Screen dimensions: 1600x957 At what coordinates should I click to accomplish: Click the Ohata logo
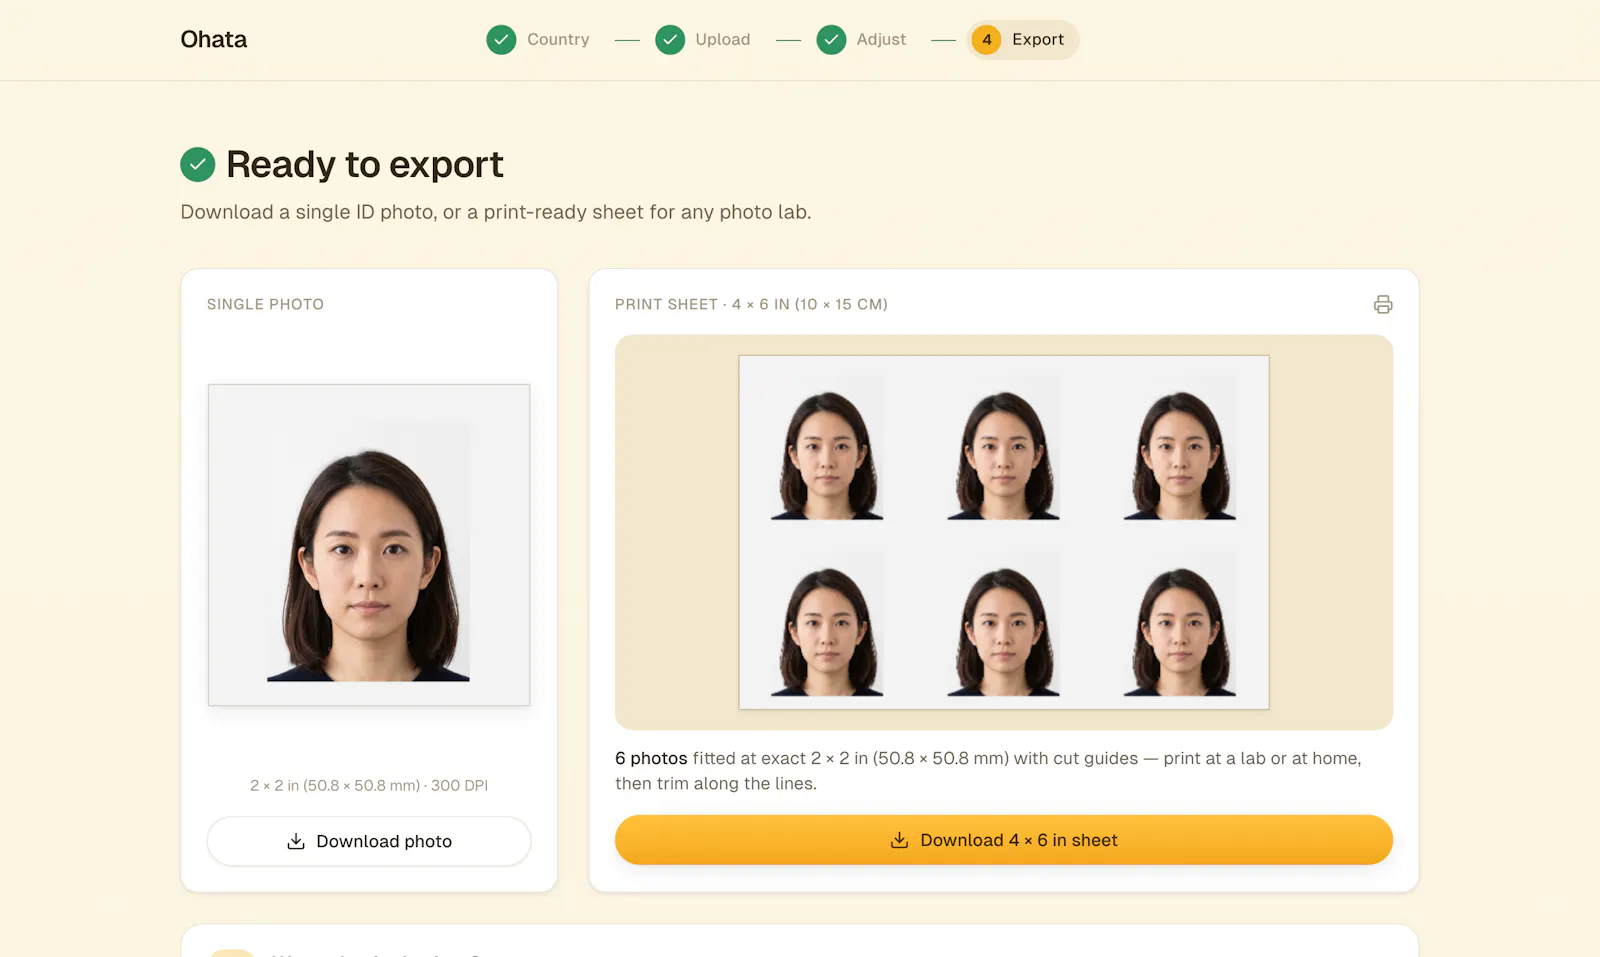[x=213, y=39]
